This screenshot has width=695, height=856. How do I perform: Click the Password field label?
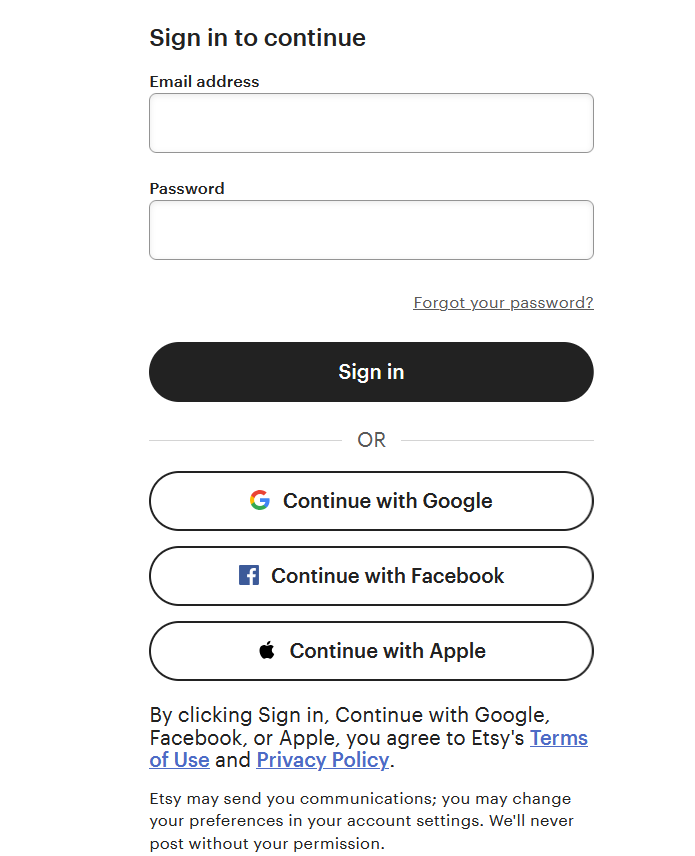click(187, 189)
